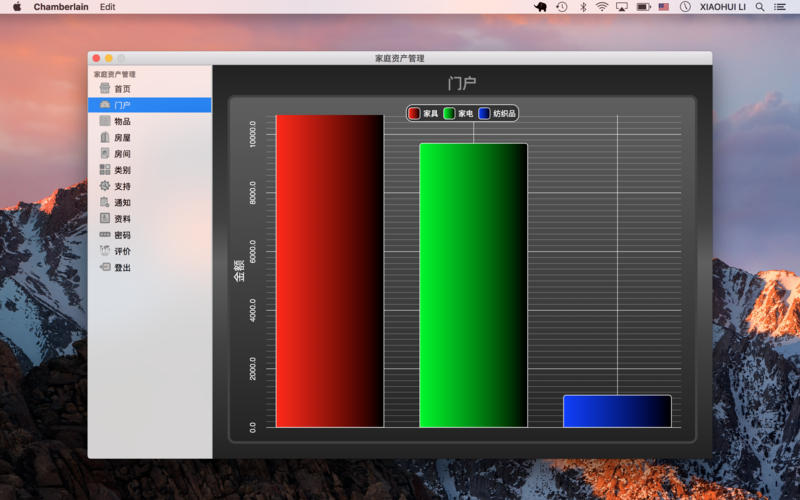The width and height of the screenshot is (800, 500).
Task: Open the Time Machine menu bar icon
Action: click(562, 7)
